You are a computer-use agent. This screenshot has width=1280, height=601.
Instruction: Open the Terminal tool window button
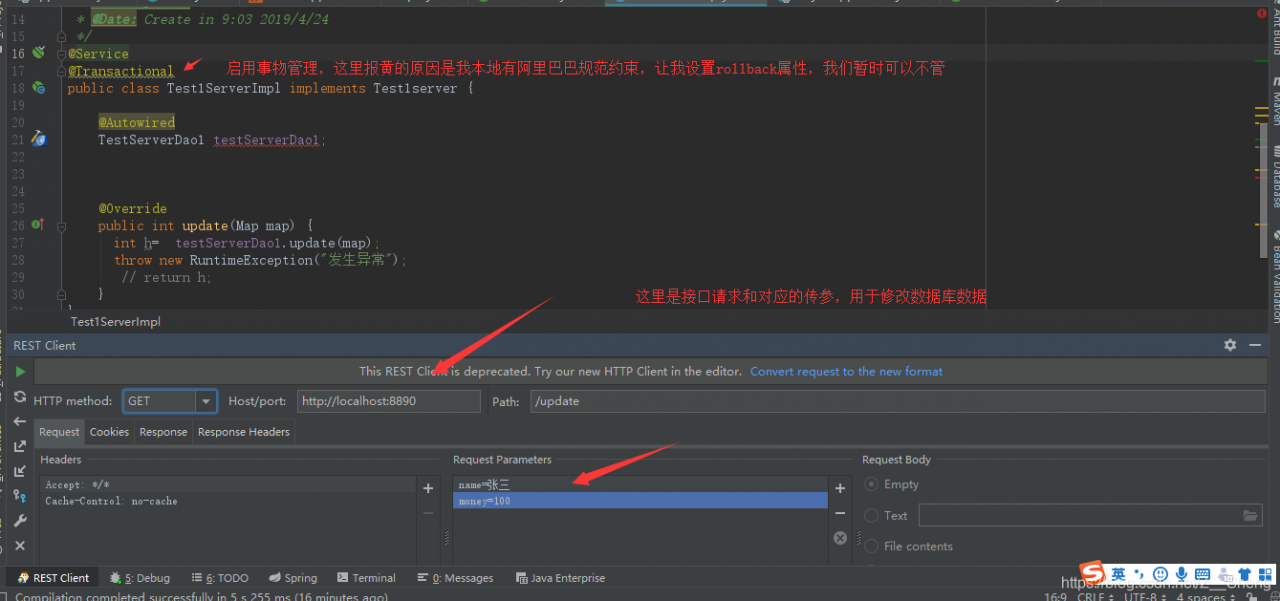(367, 578)
